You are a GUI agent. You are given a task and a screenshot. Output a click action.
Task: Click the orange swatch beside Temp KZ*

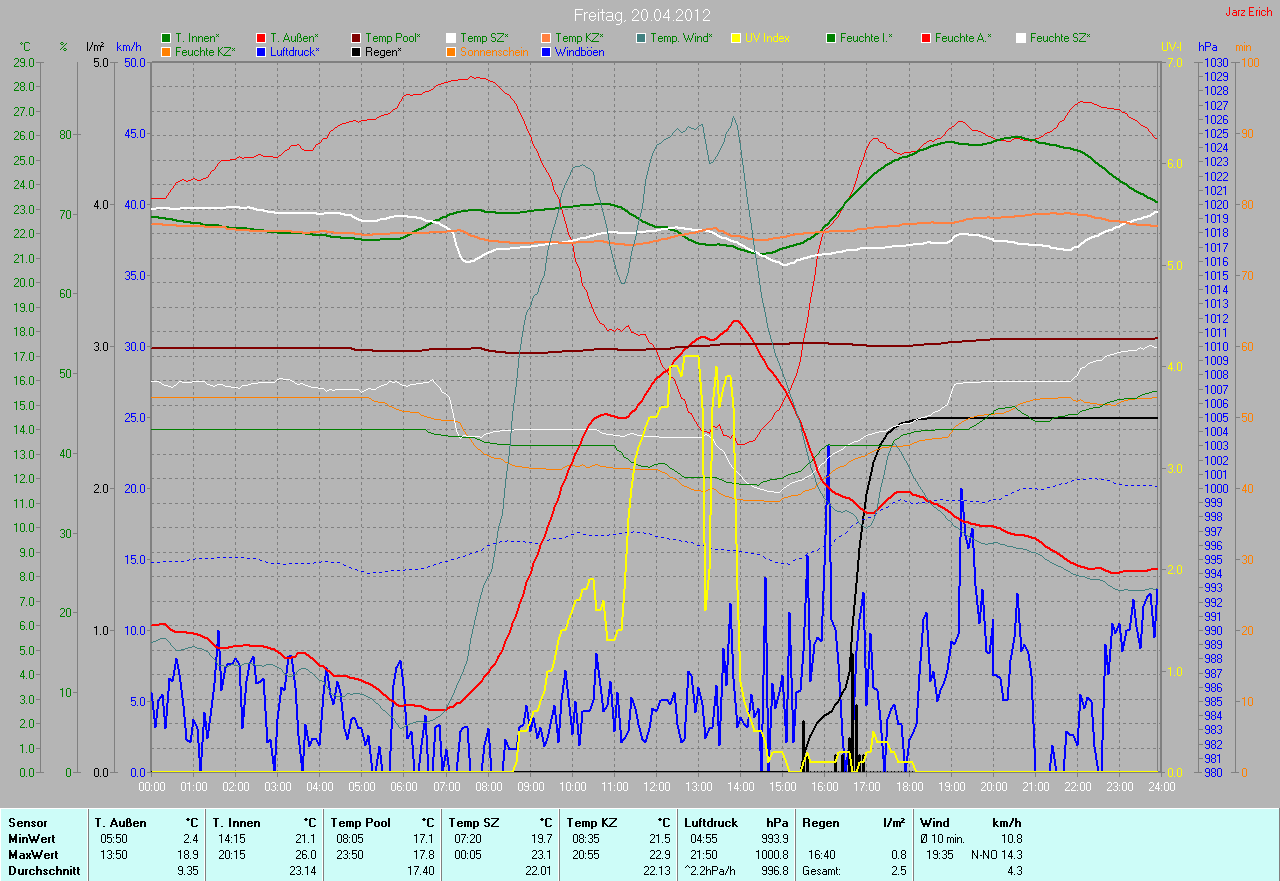(546, 38)
